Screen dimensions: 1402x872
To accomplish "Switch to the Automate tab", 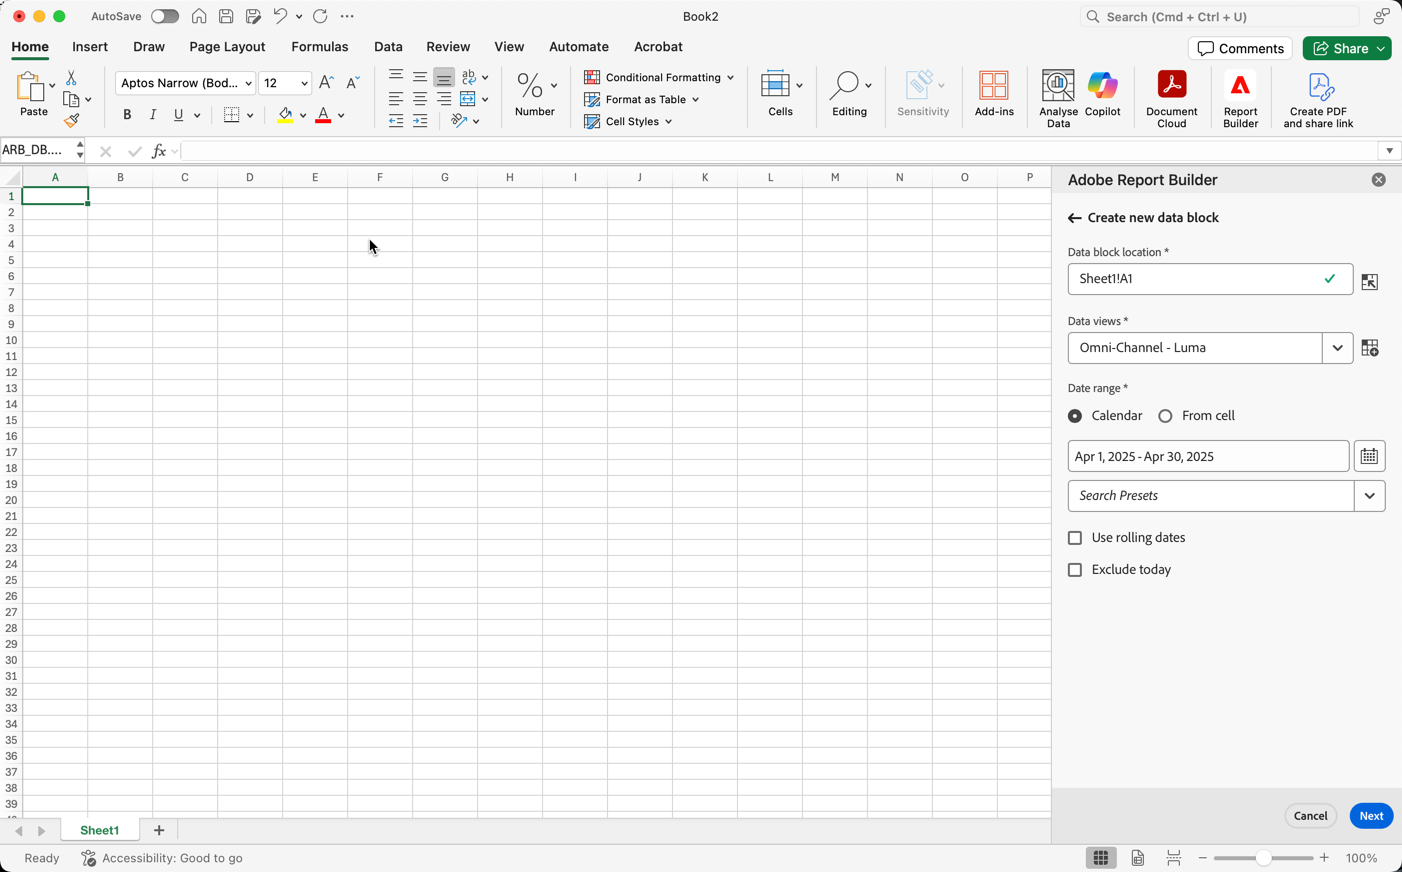I will 579,47.
